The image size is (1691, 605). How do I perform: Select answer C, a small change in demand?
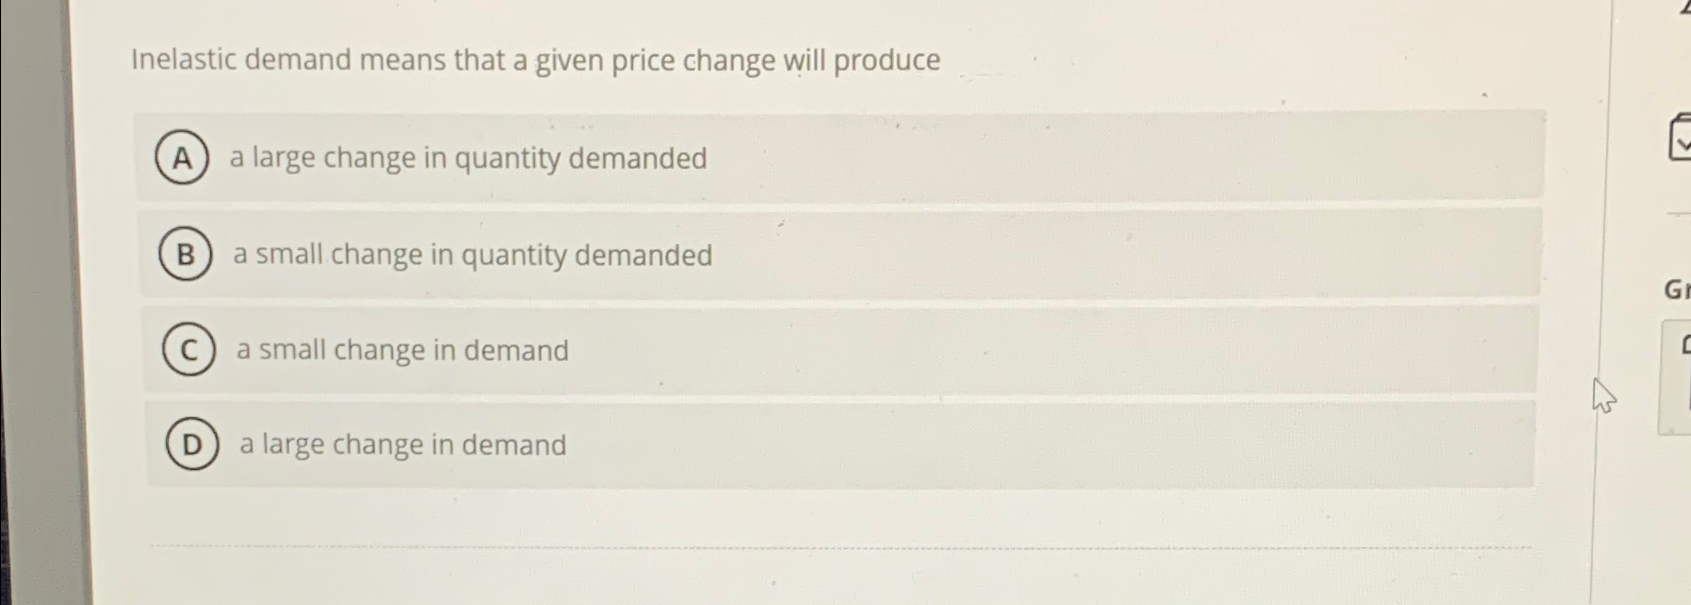(x=401, y=350)
